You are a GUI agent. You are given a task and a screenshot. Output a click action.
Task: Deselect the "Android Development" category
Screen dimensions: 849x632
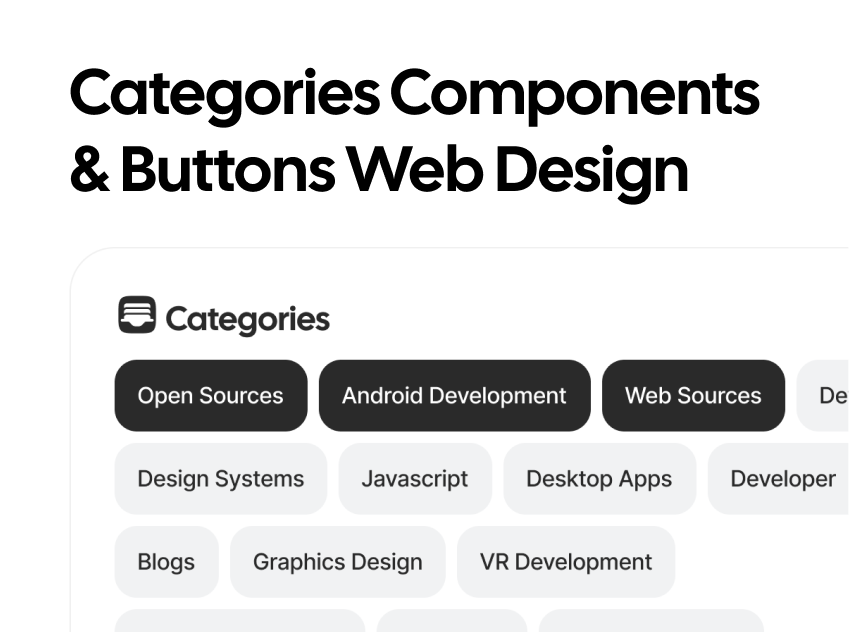tap(454, 395)
